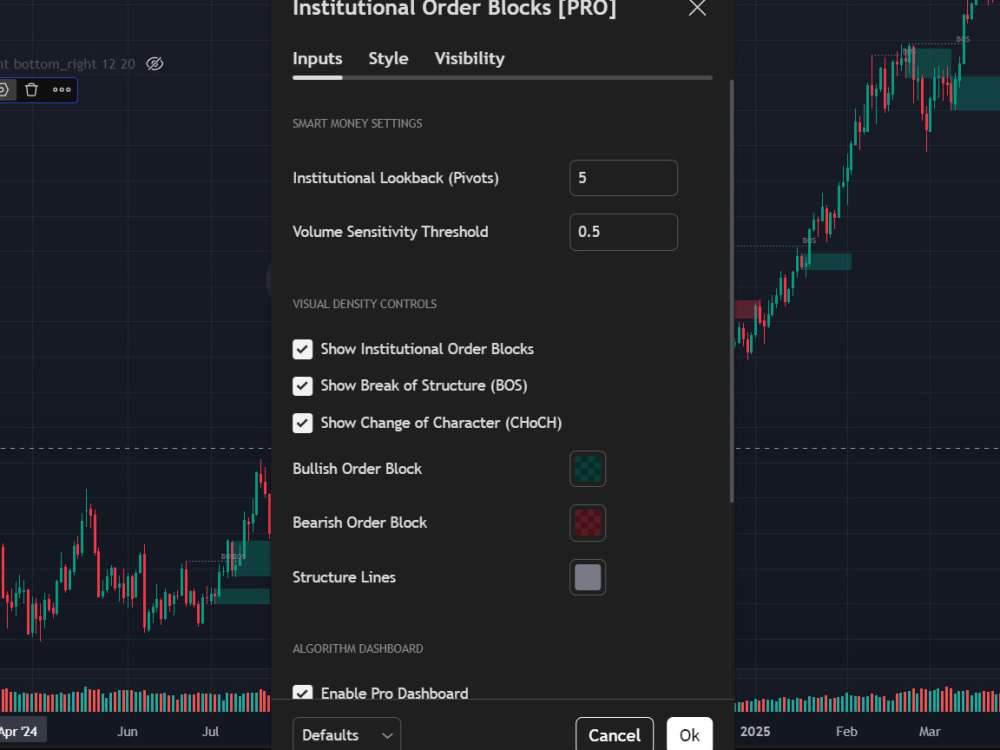Click the Apr '24 date label

(19, 732)
